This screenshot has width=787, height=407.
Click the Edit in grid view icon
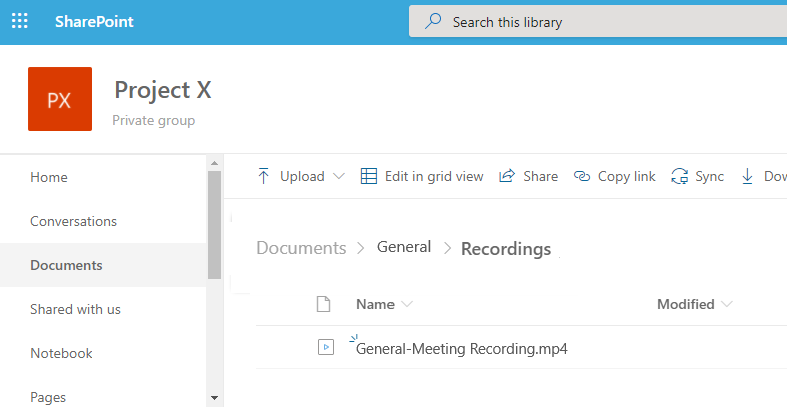(x=369, y=176)
